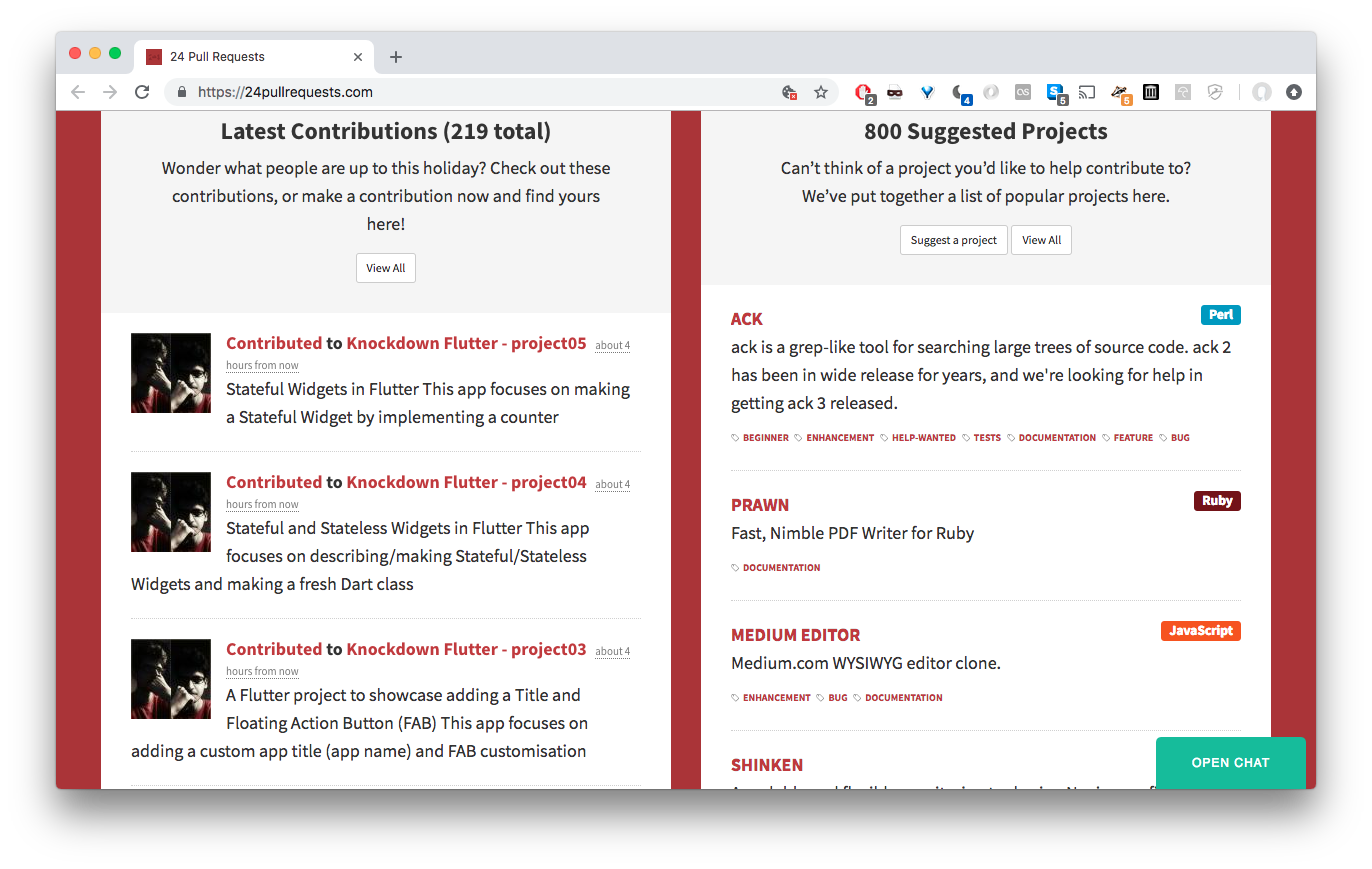Click the ENHANCEMENT tag under ACK
1372x869 pixels.
834,438
